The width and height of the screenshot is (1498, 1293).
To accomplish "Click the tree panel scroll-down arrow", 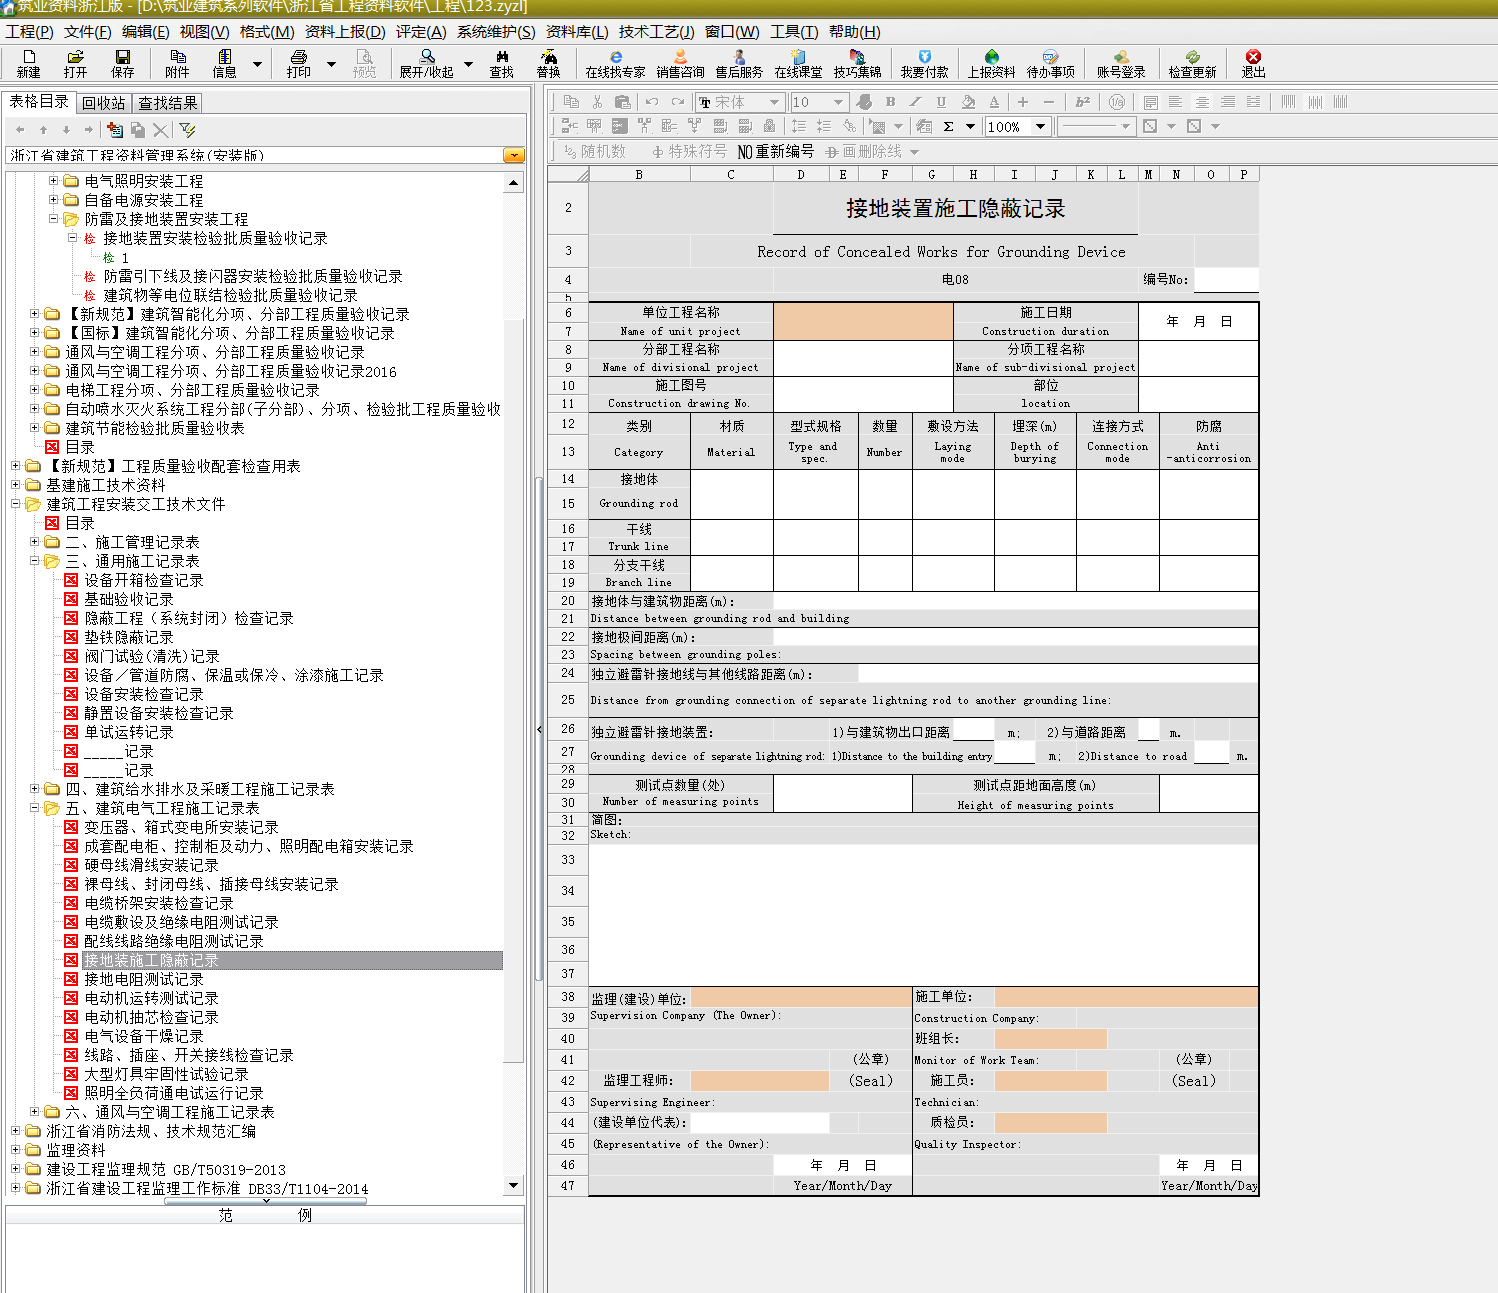I will pyautogui.click(x=513, y=1185).
